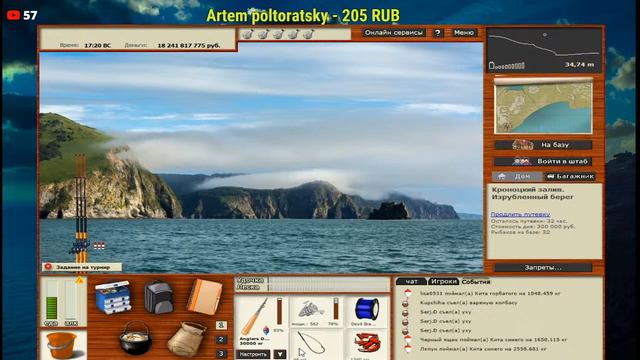Screen dimensions: 640x360
Task: Click the last silver coin icon
Action: pyautogui.click(x=308, y=34)
